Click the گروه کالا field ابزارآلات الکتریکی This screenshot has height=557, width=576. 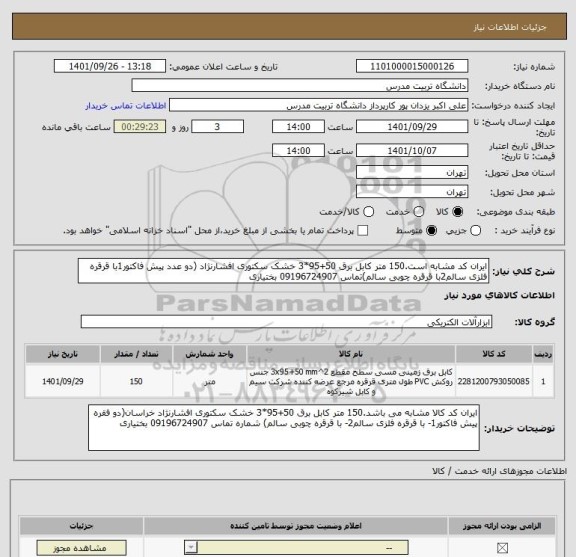point(286,322)
